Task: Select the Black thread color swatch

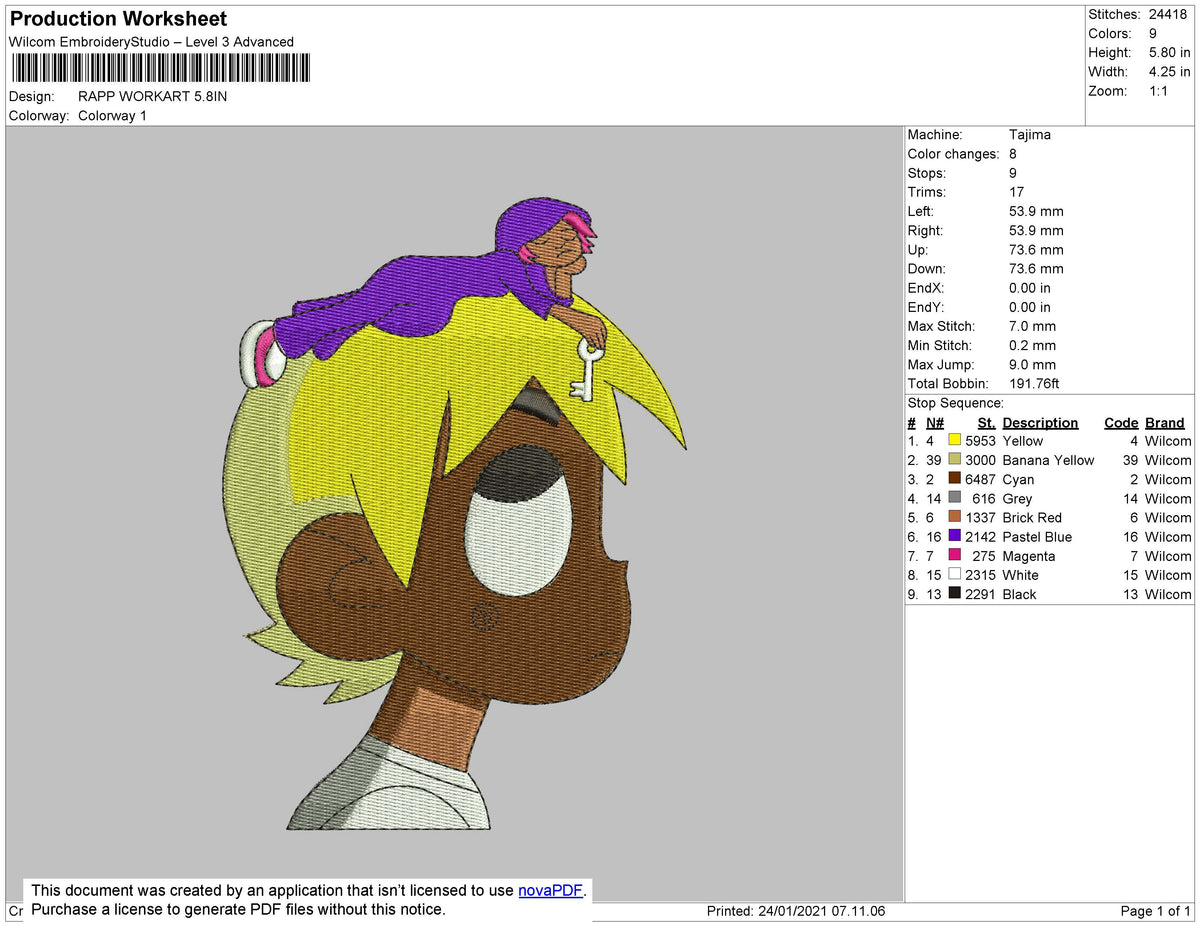Action: point(954,593)
